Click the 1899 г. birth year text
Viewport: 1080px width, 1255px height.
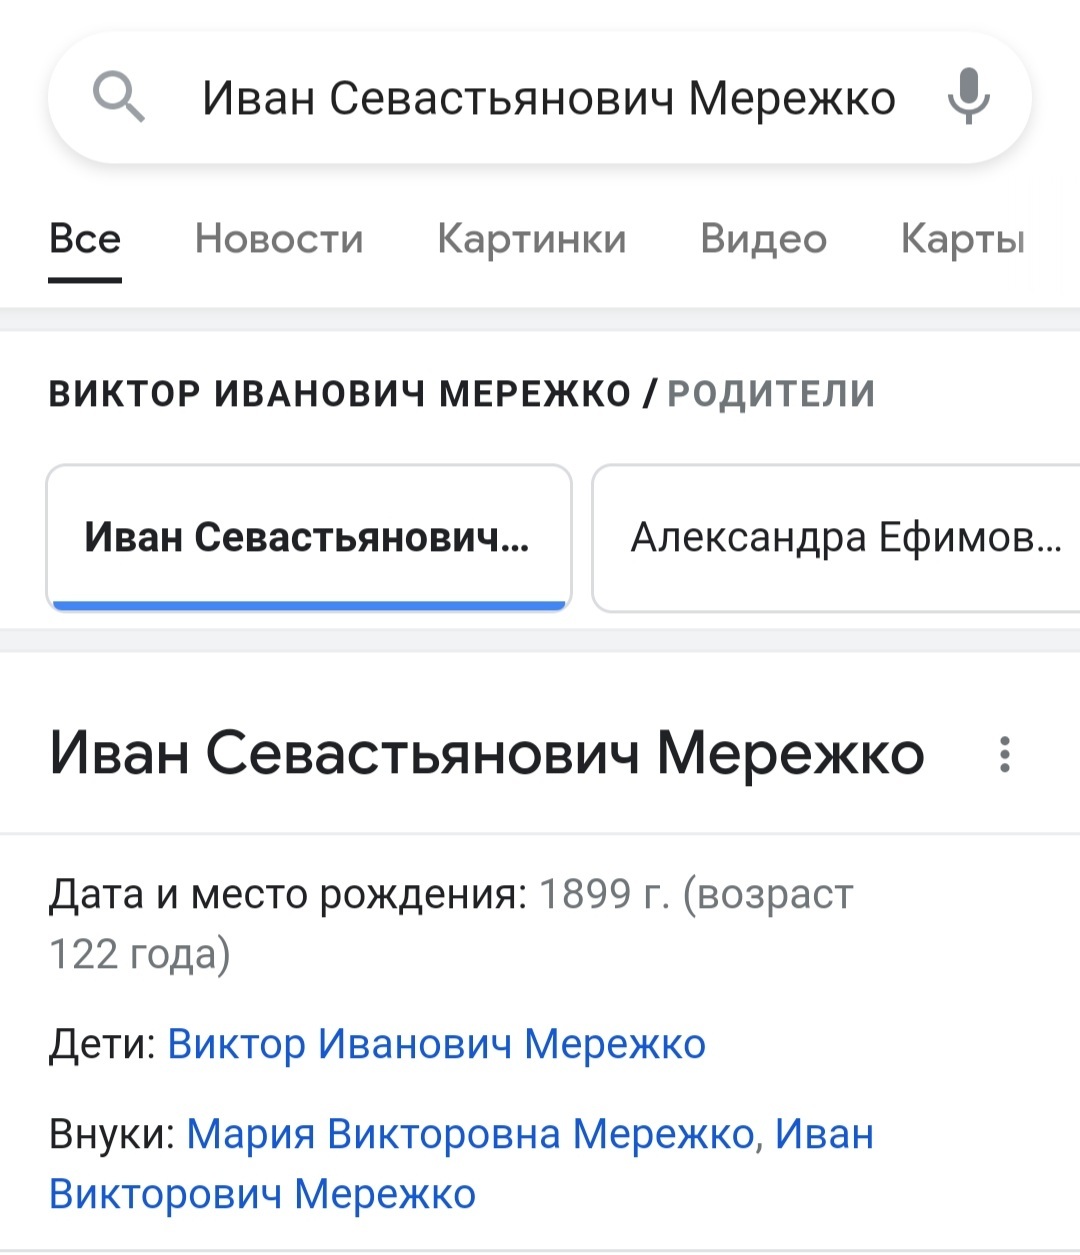[x=604, y=894]
